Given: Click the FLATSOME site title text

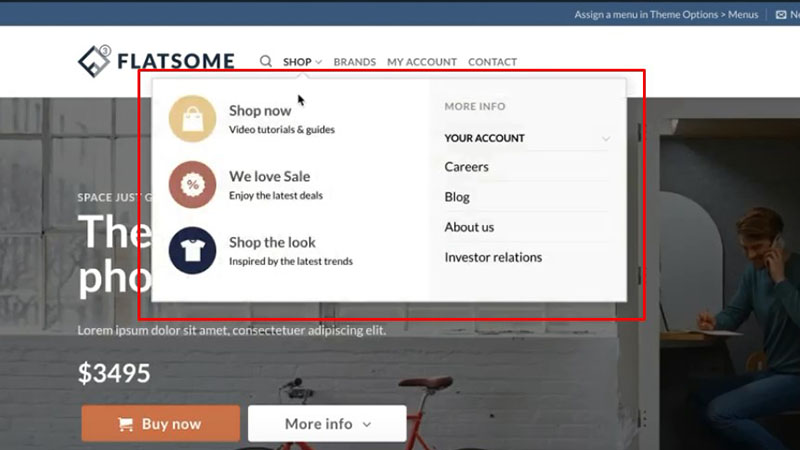Looking at the screenshot, I should 176,61.
